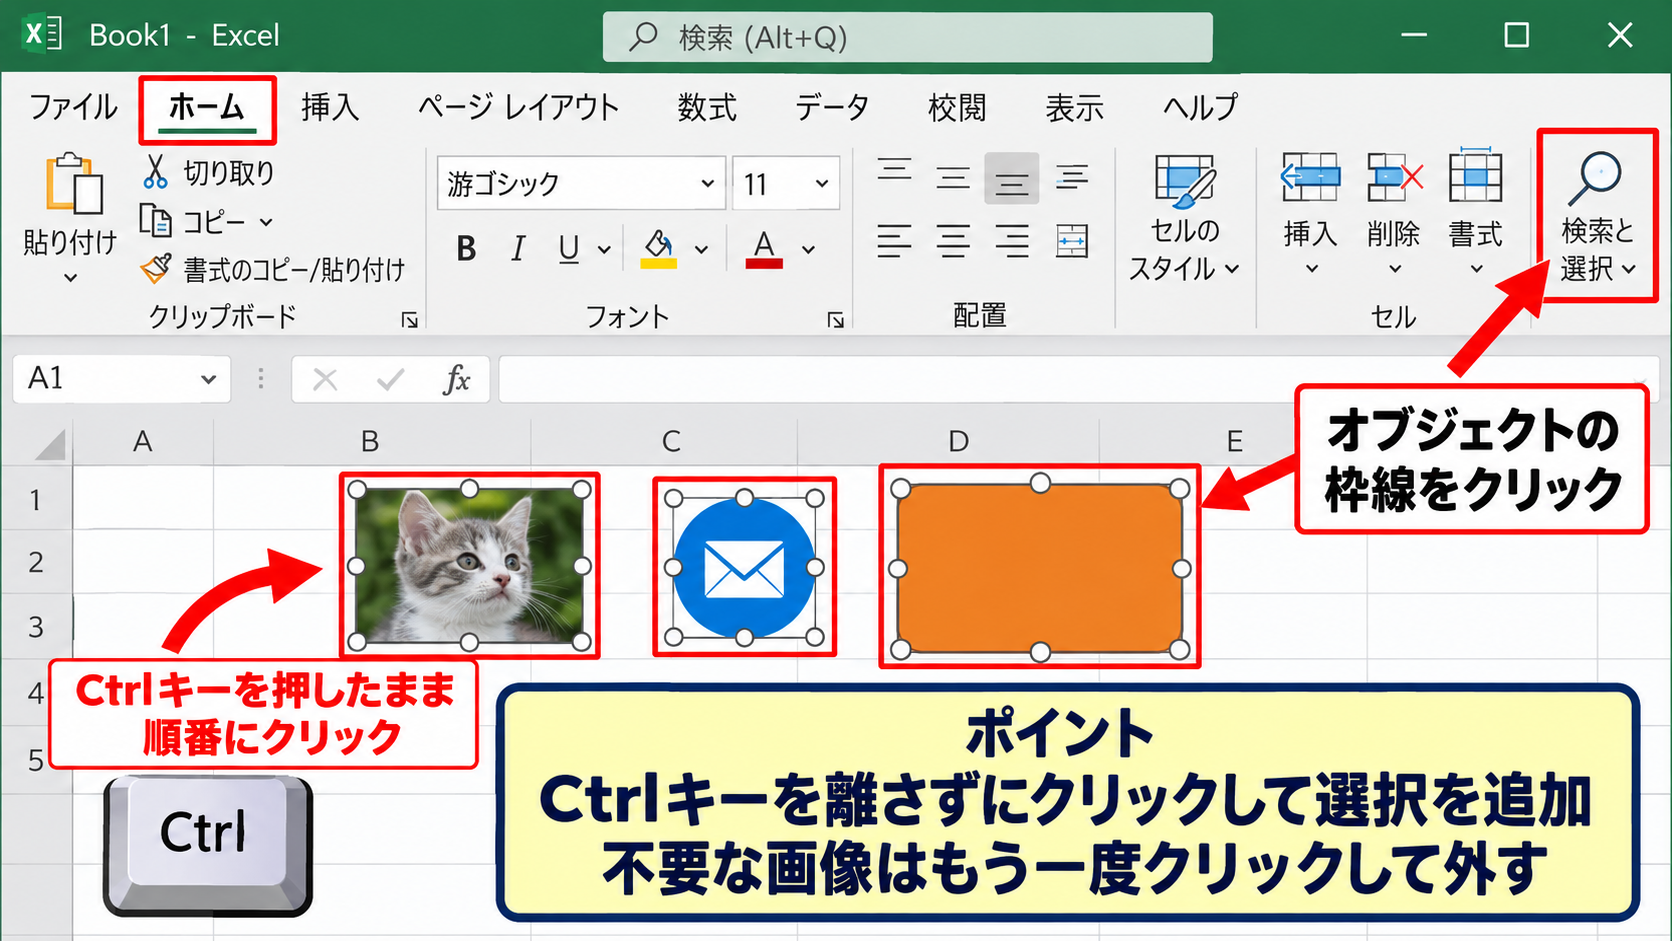This screenshot has width=1672, height=941.
Task: Select column B header
Action: 371,441
